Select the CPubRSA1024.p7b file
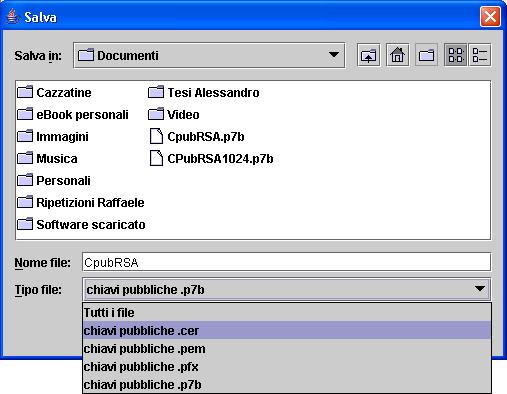The height and width of the screenshot is (394, 507). (x=211, y=158)
